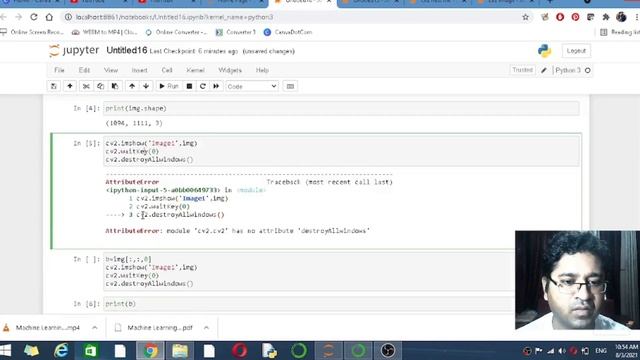640x360 pixels.
Task: Restart kernel and run all icon
Action: (x=216, y=86)
